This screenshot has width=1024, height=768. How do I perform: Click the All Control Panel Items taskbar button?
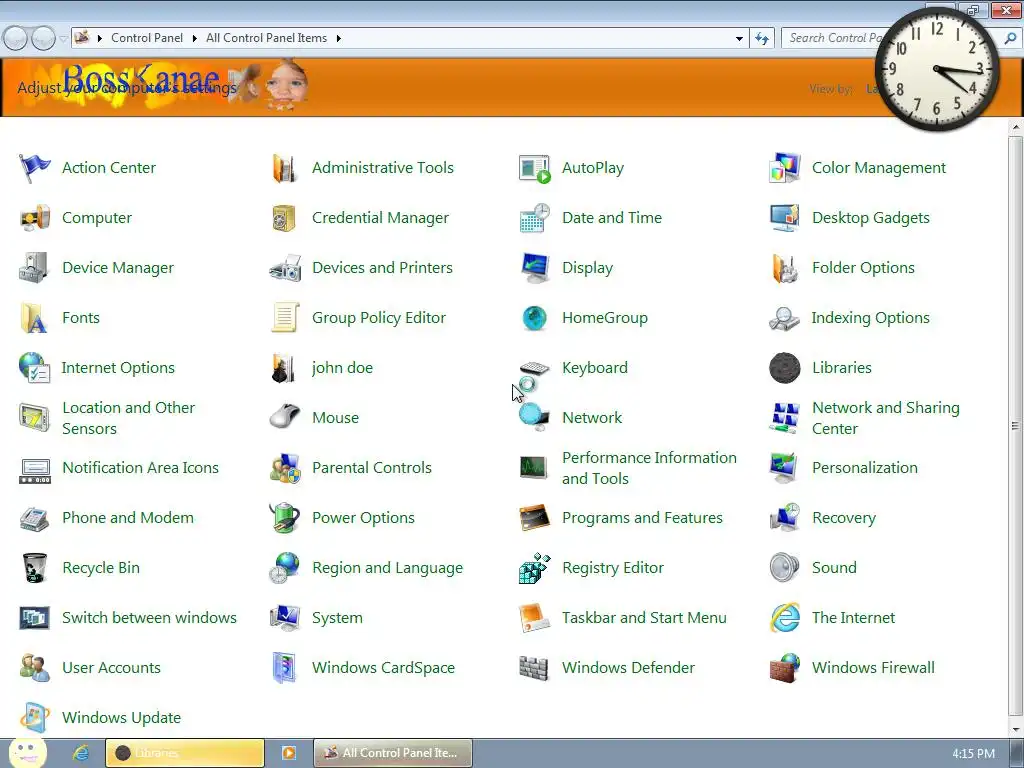tap(392, 753)
